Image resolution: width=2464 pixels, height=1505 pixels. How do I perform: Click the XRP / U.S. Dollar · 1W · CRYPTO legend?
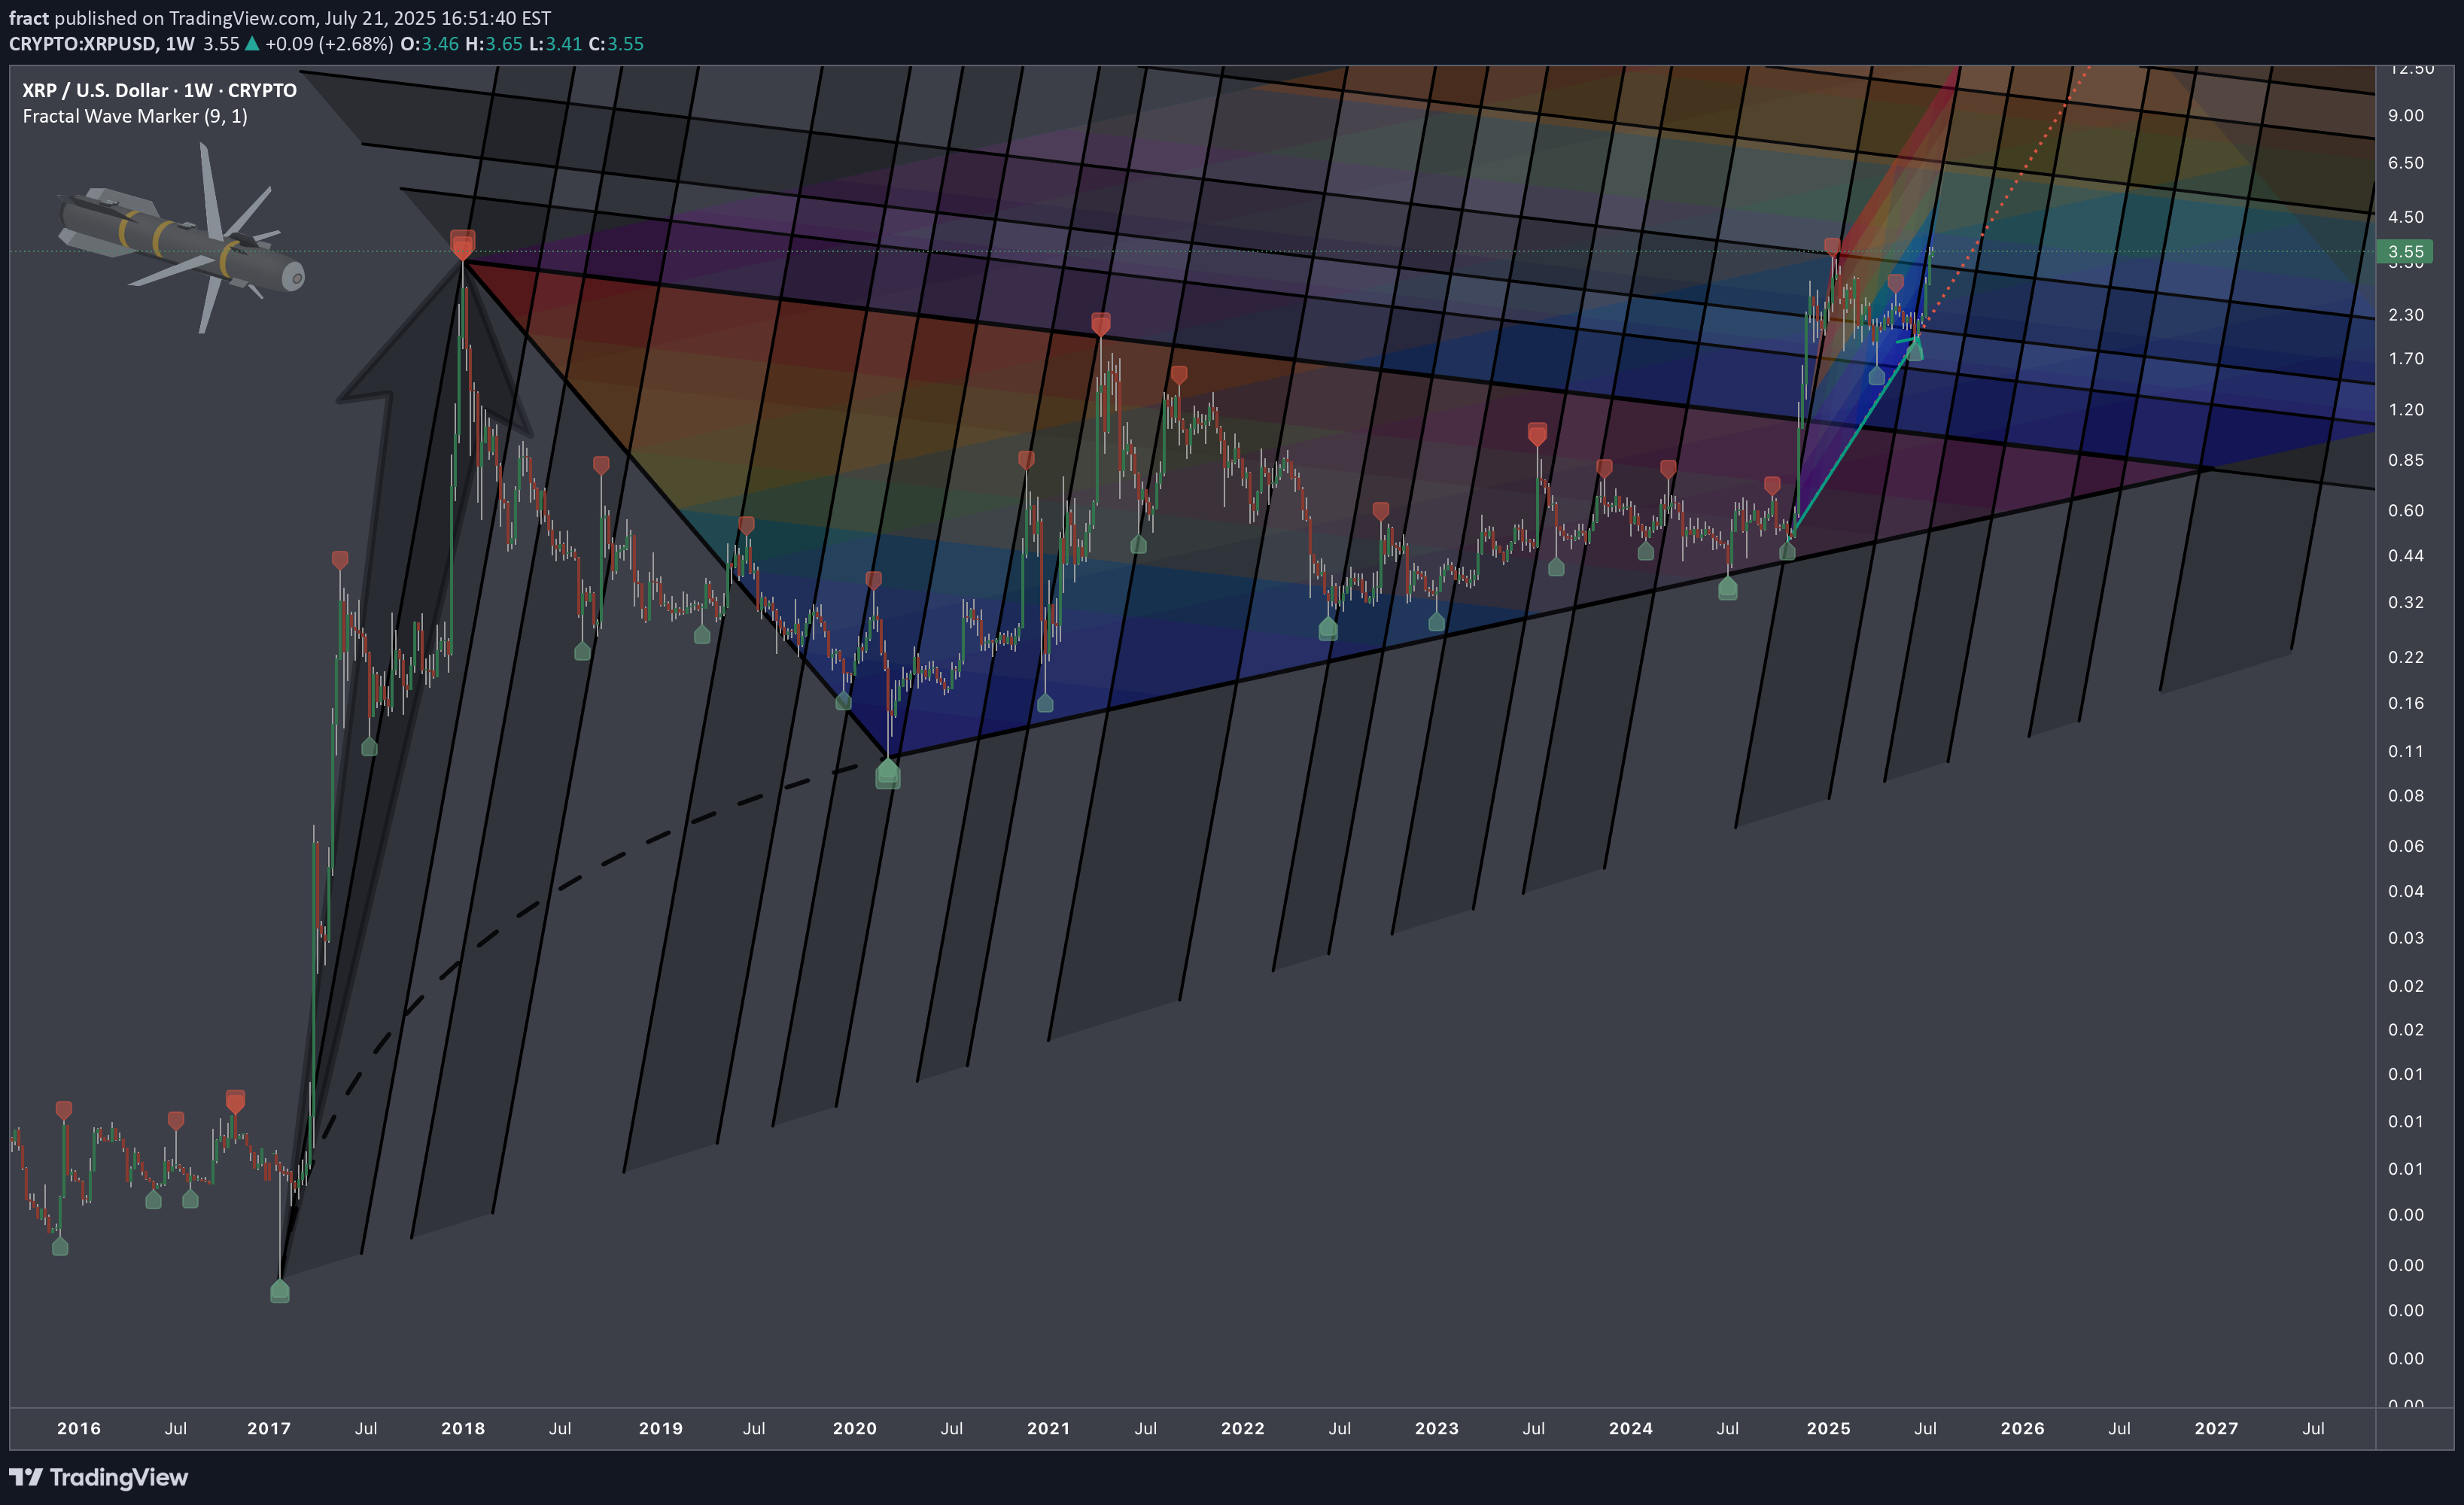pyautogui.click(x=160, y=90)
